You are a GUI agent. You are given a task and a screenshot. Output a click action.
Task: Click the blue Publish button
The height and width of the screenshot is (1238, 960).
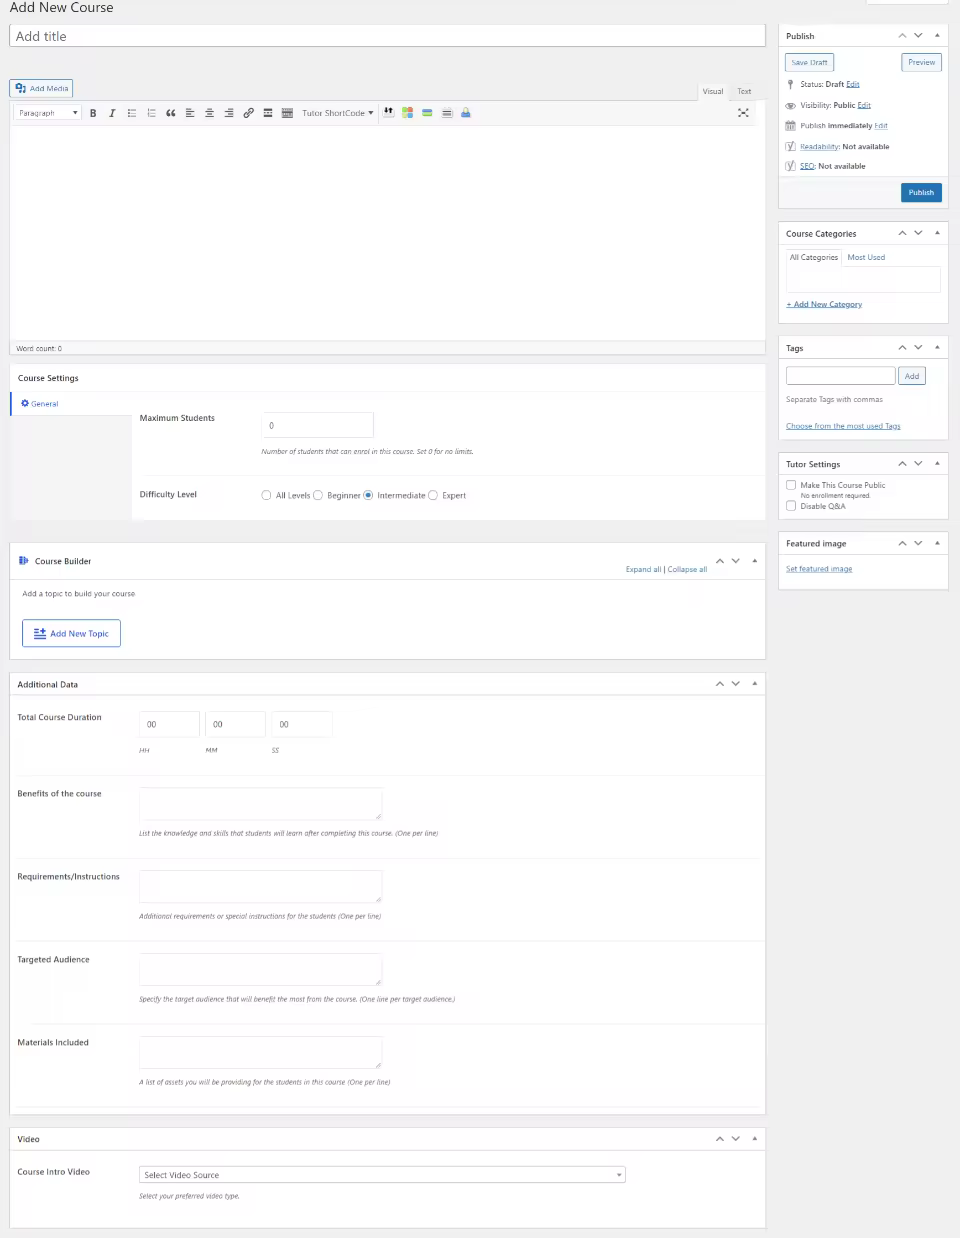tap(921, 192)
